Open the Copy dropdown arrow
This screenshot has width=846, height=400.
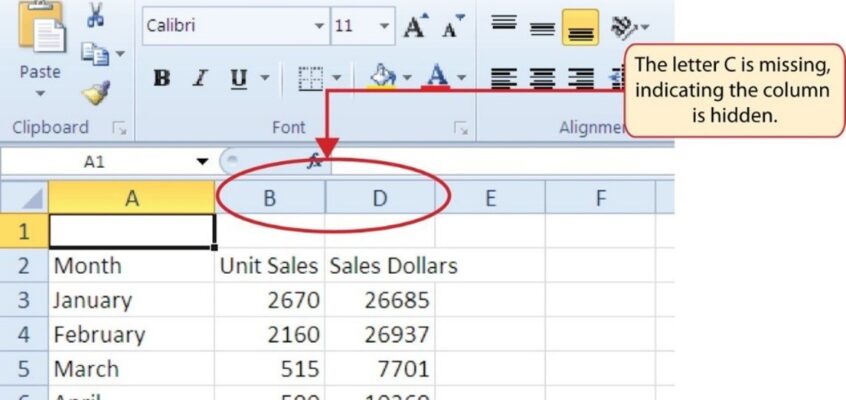click(x=120, y=53)
